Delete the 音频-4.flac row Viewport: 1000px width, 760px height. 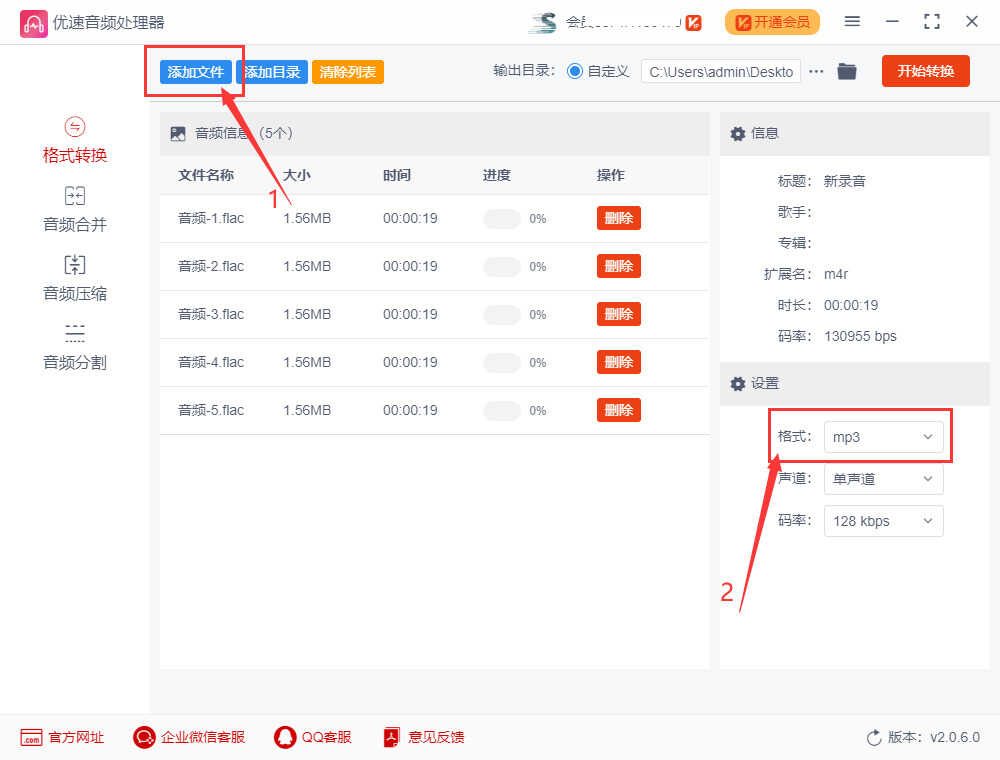tap(619, 362)
